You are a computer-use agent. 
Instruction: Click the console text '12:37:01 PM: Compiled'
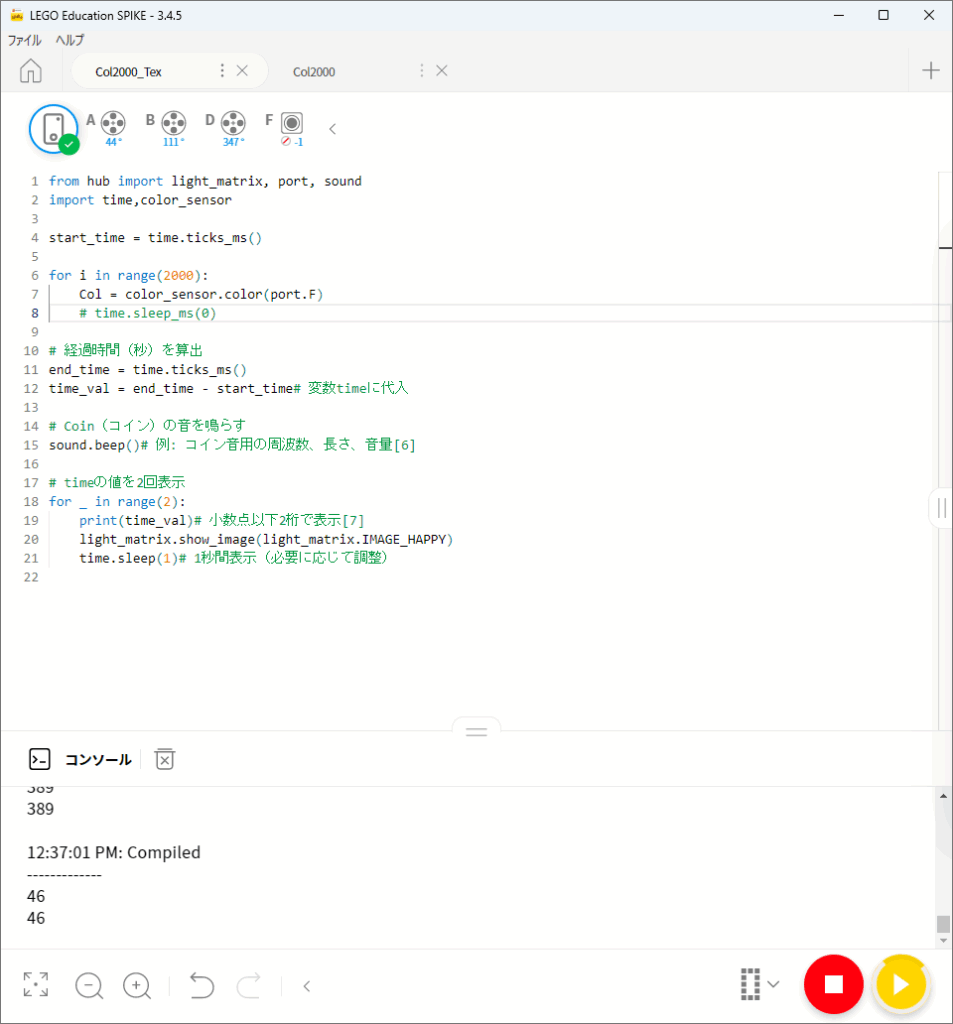click(114, 853)
